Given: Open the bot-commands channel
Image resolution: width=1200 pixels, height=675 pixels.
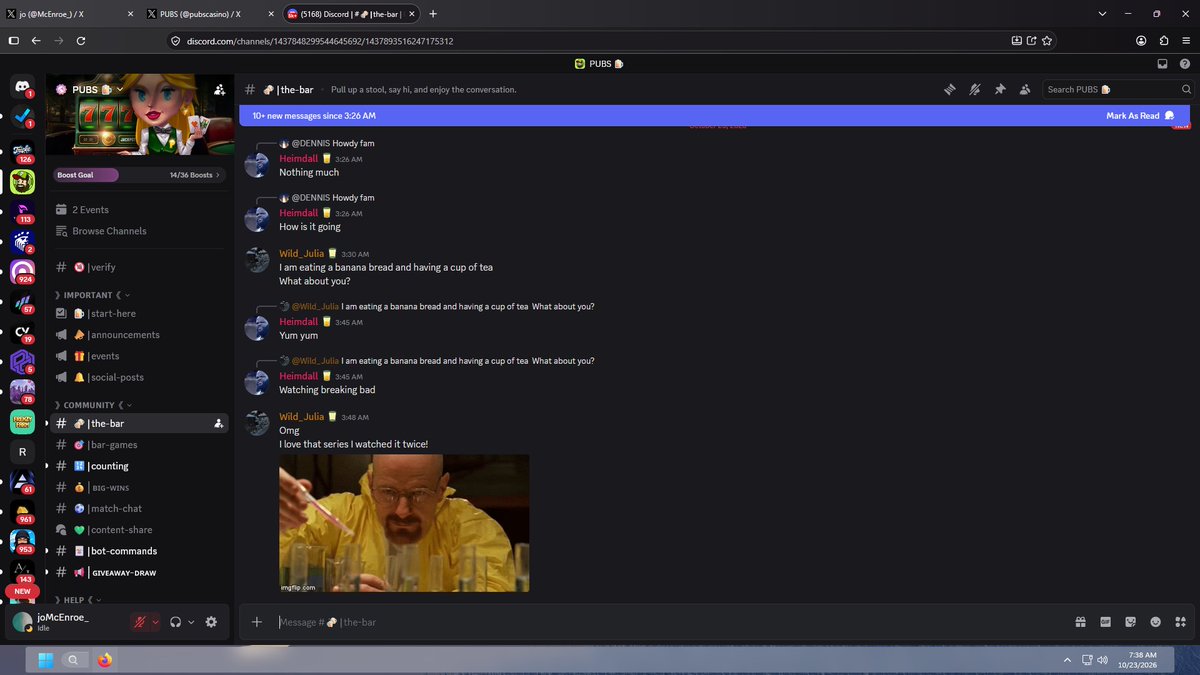Looking at the screenshot, I should coord(139,551).
